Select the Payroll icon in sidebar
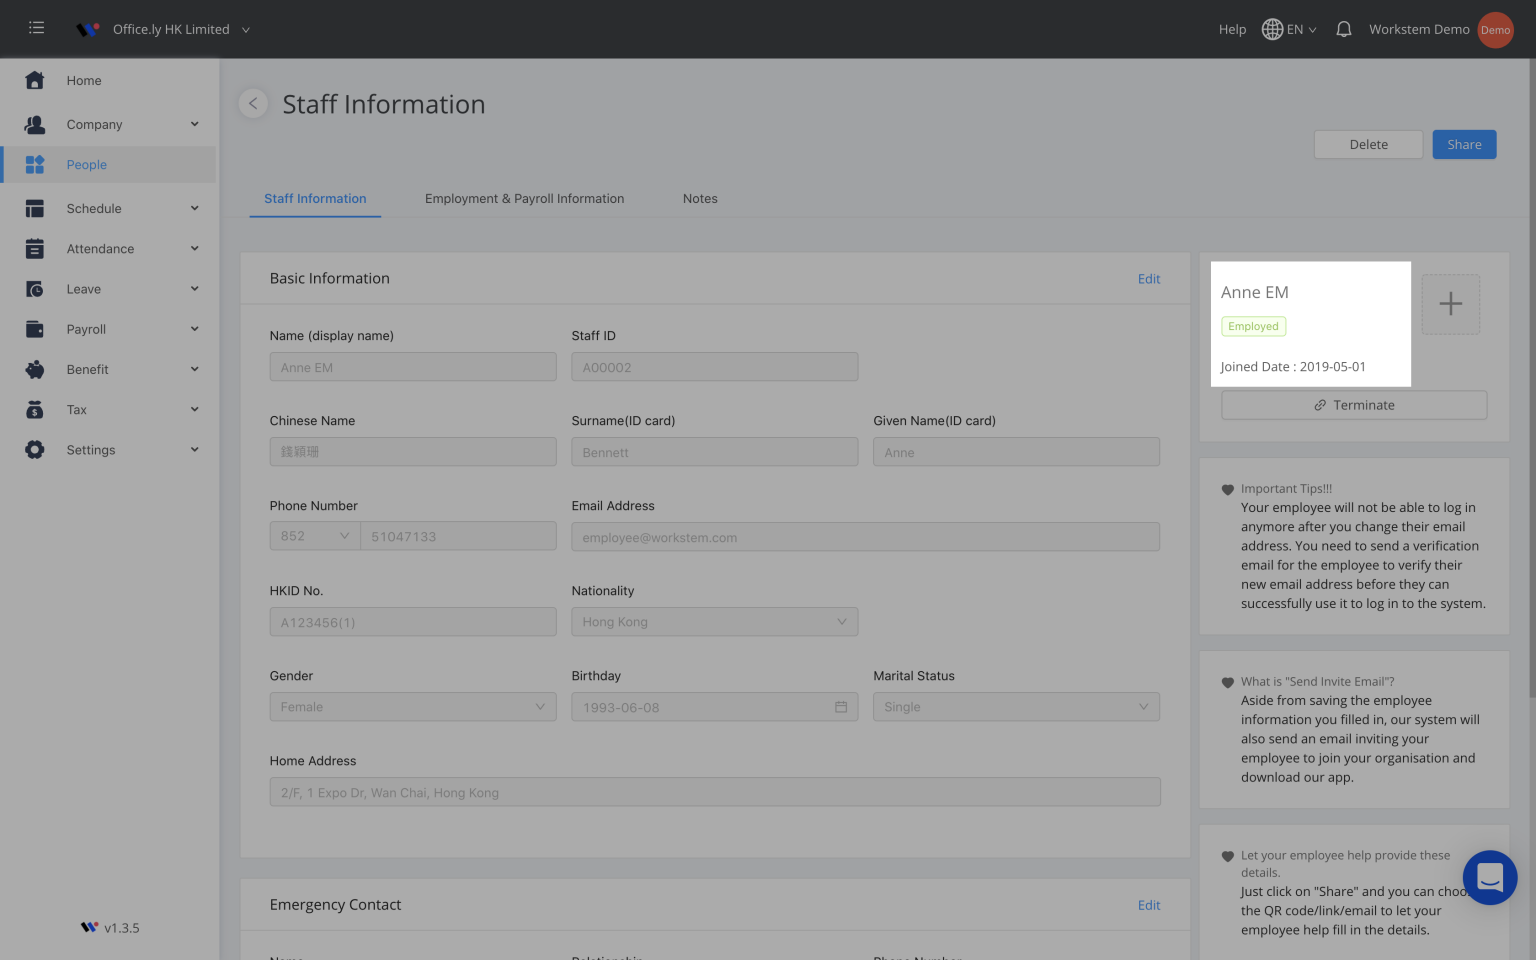The image size is (1536, 960). click(x=35, y=328)
